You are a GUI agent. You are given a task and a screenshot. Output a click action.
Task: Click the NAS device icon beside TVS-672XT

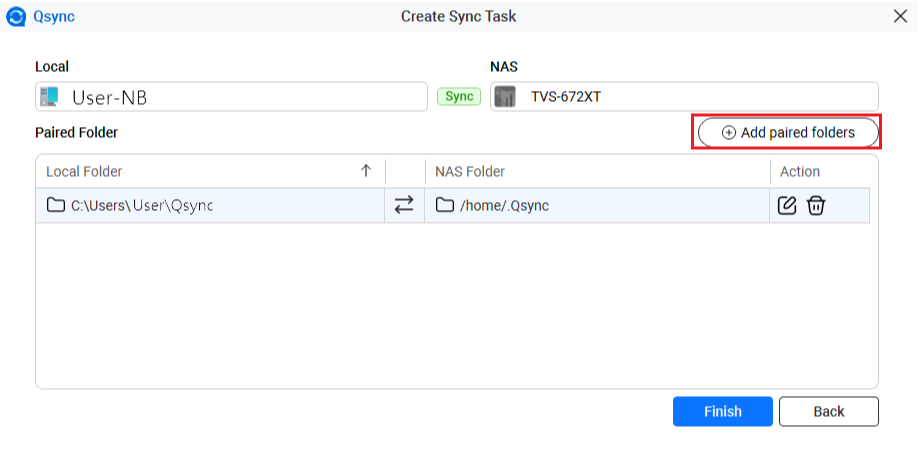click(505, 97)
